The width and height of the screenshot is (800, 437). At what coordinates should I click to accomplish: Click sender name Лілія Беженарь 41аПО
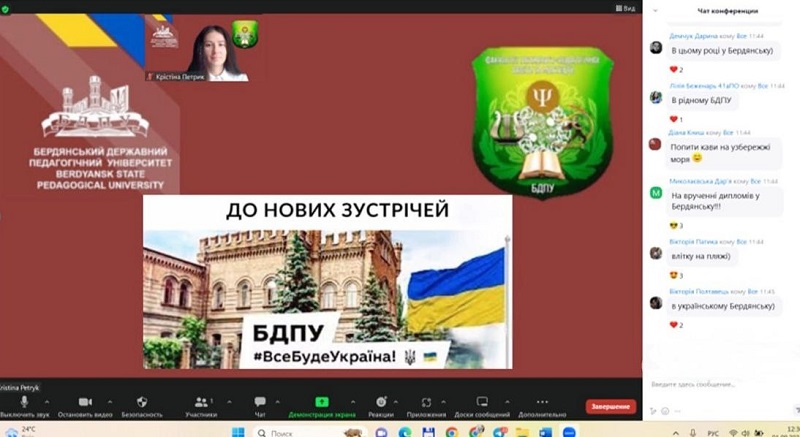705,86
